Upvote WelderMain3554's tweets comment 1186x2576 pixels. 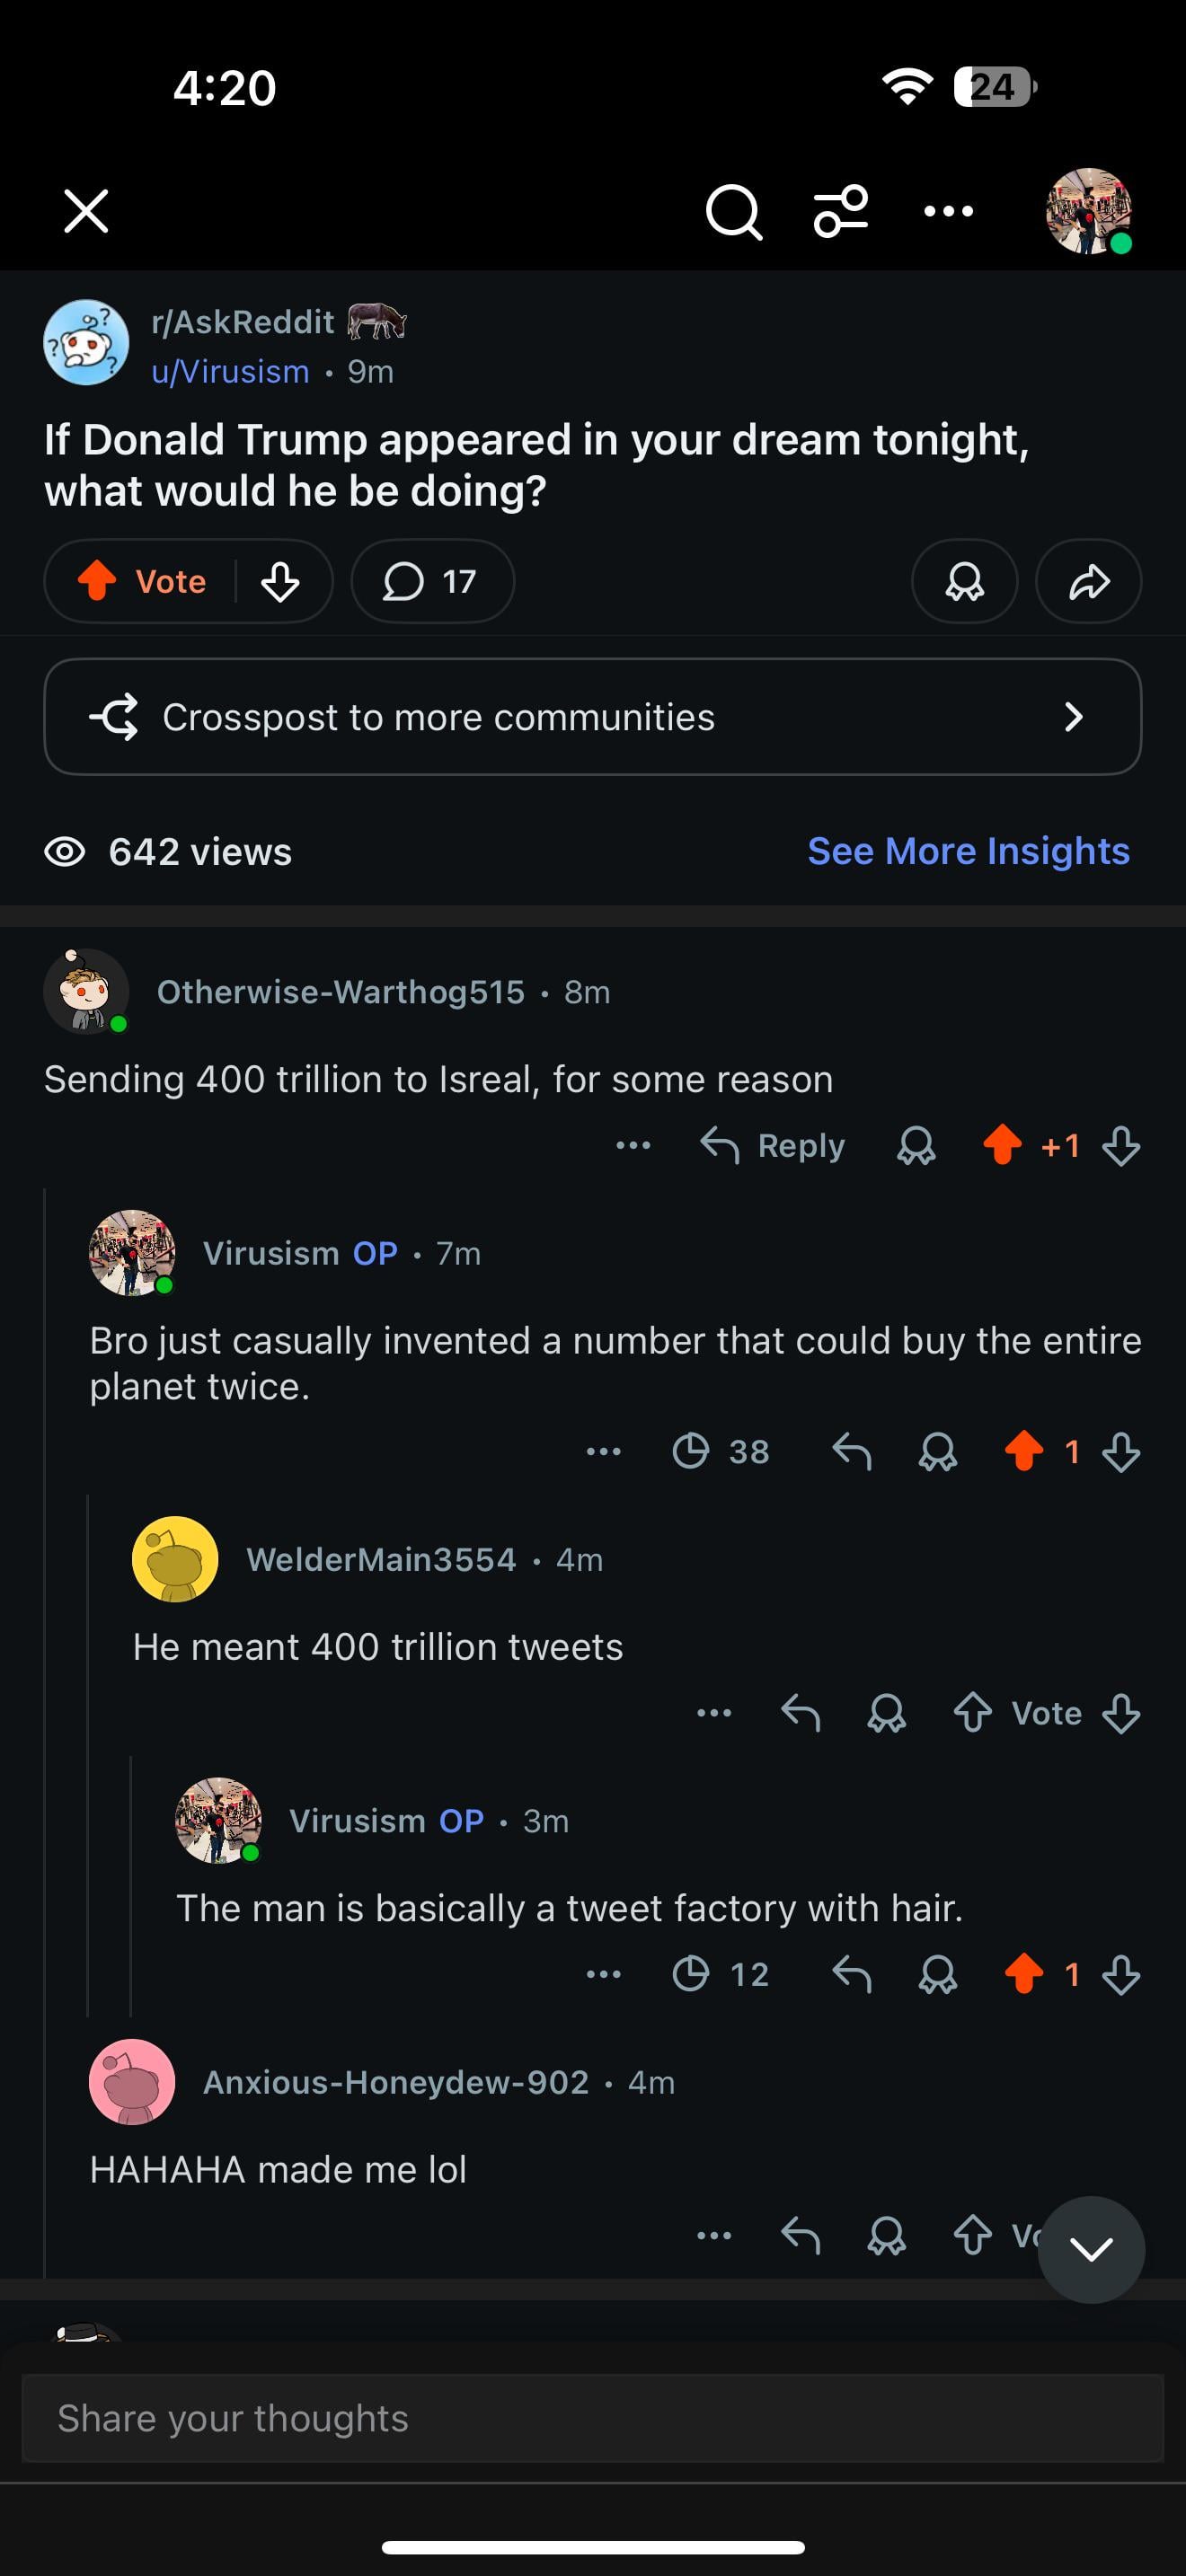pos(972,1713)
